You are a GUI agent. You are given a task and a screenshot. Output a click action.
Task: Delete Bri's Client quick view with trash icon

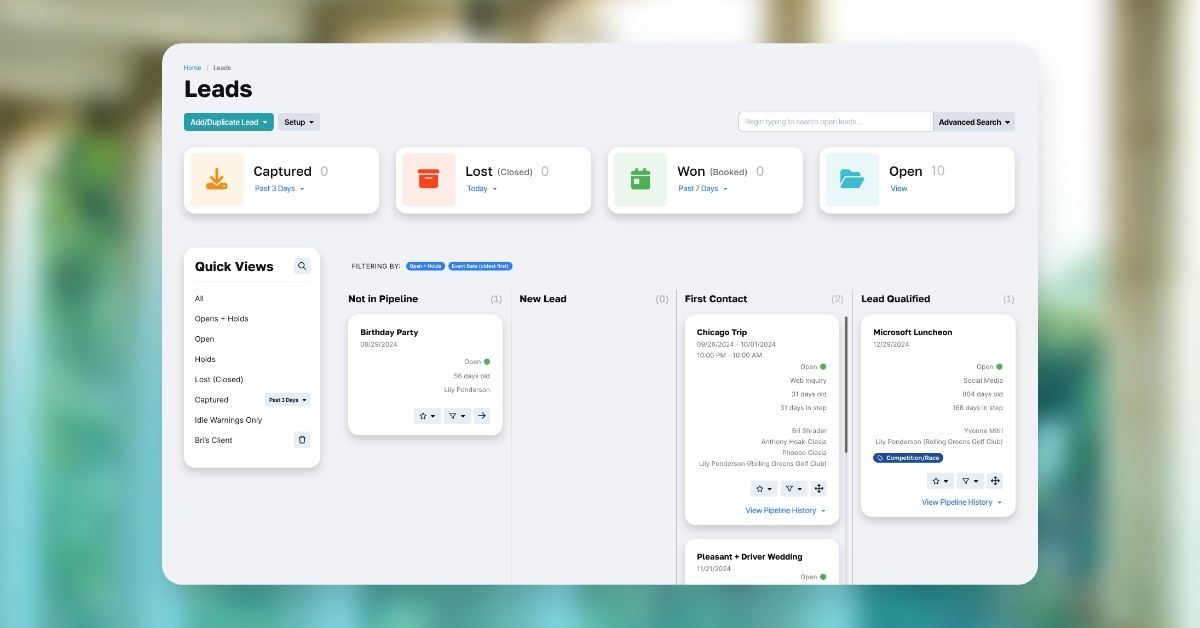pyautogui.click(x=302, y=440)
